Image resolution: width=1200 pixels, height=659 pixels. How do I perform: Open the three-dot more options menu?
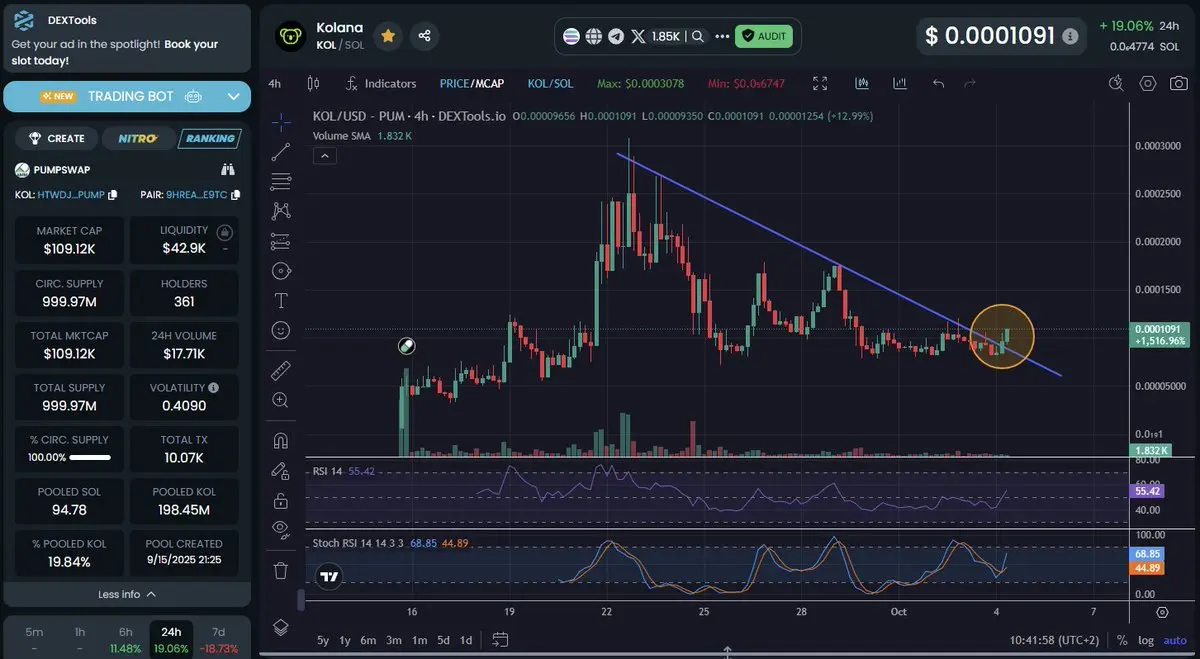point(723,36)
